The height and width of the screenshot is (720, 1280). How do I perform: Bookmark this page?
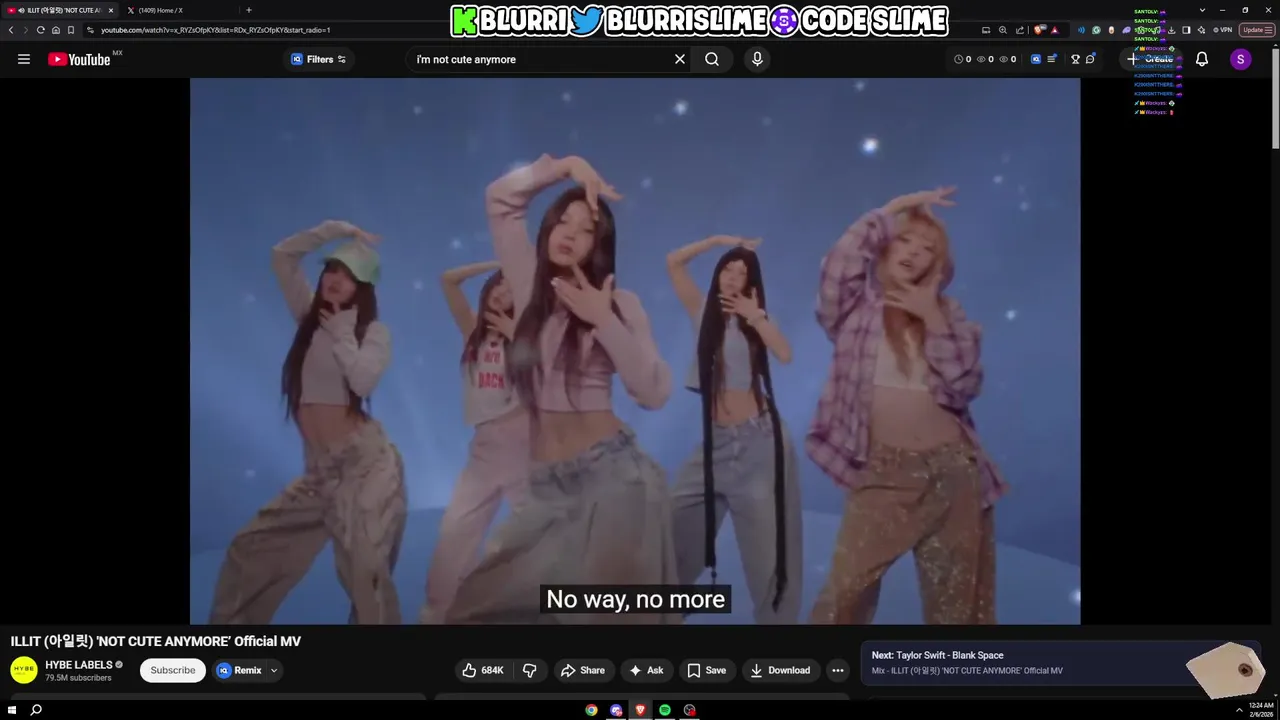pyautogui.click(x=71, y=30)
